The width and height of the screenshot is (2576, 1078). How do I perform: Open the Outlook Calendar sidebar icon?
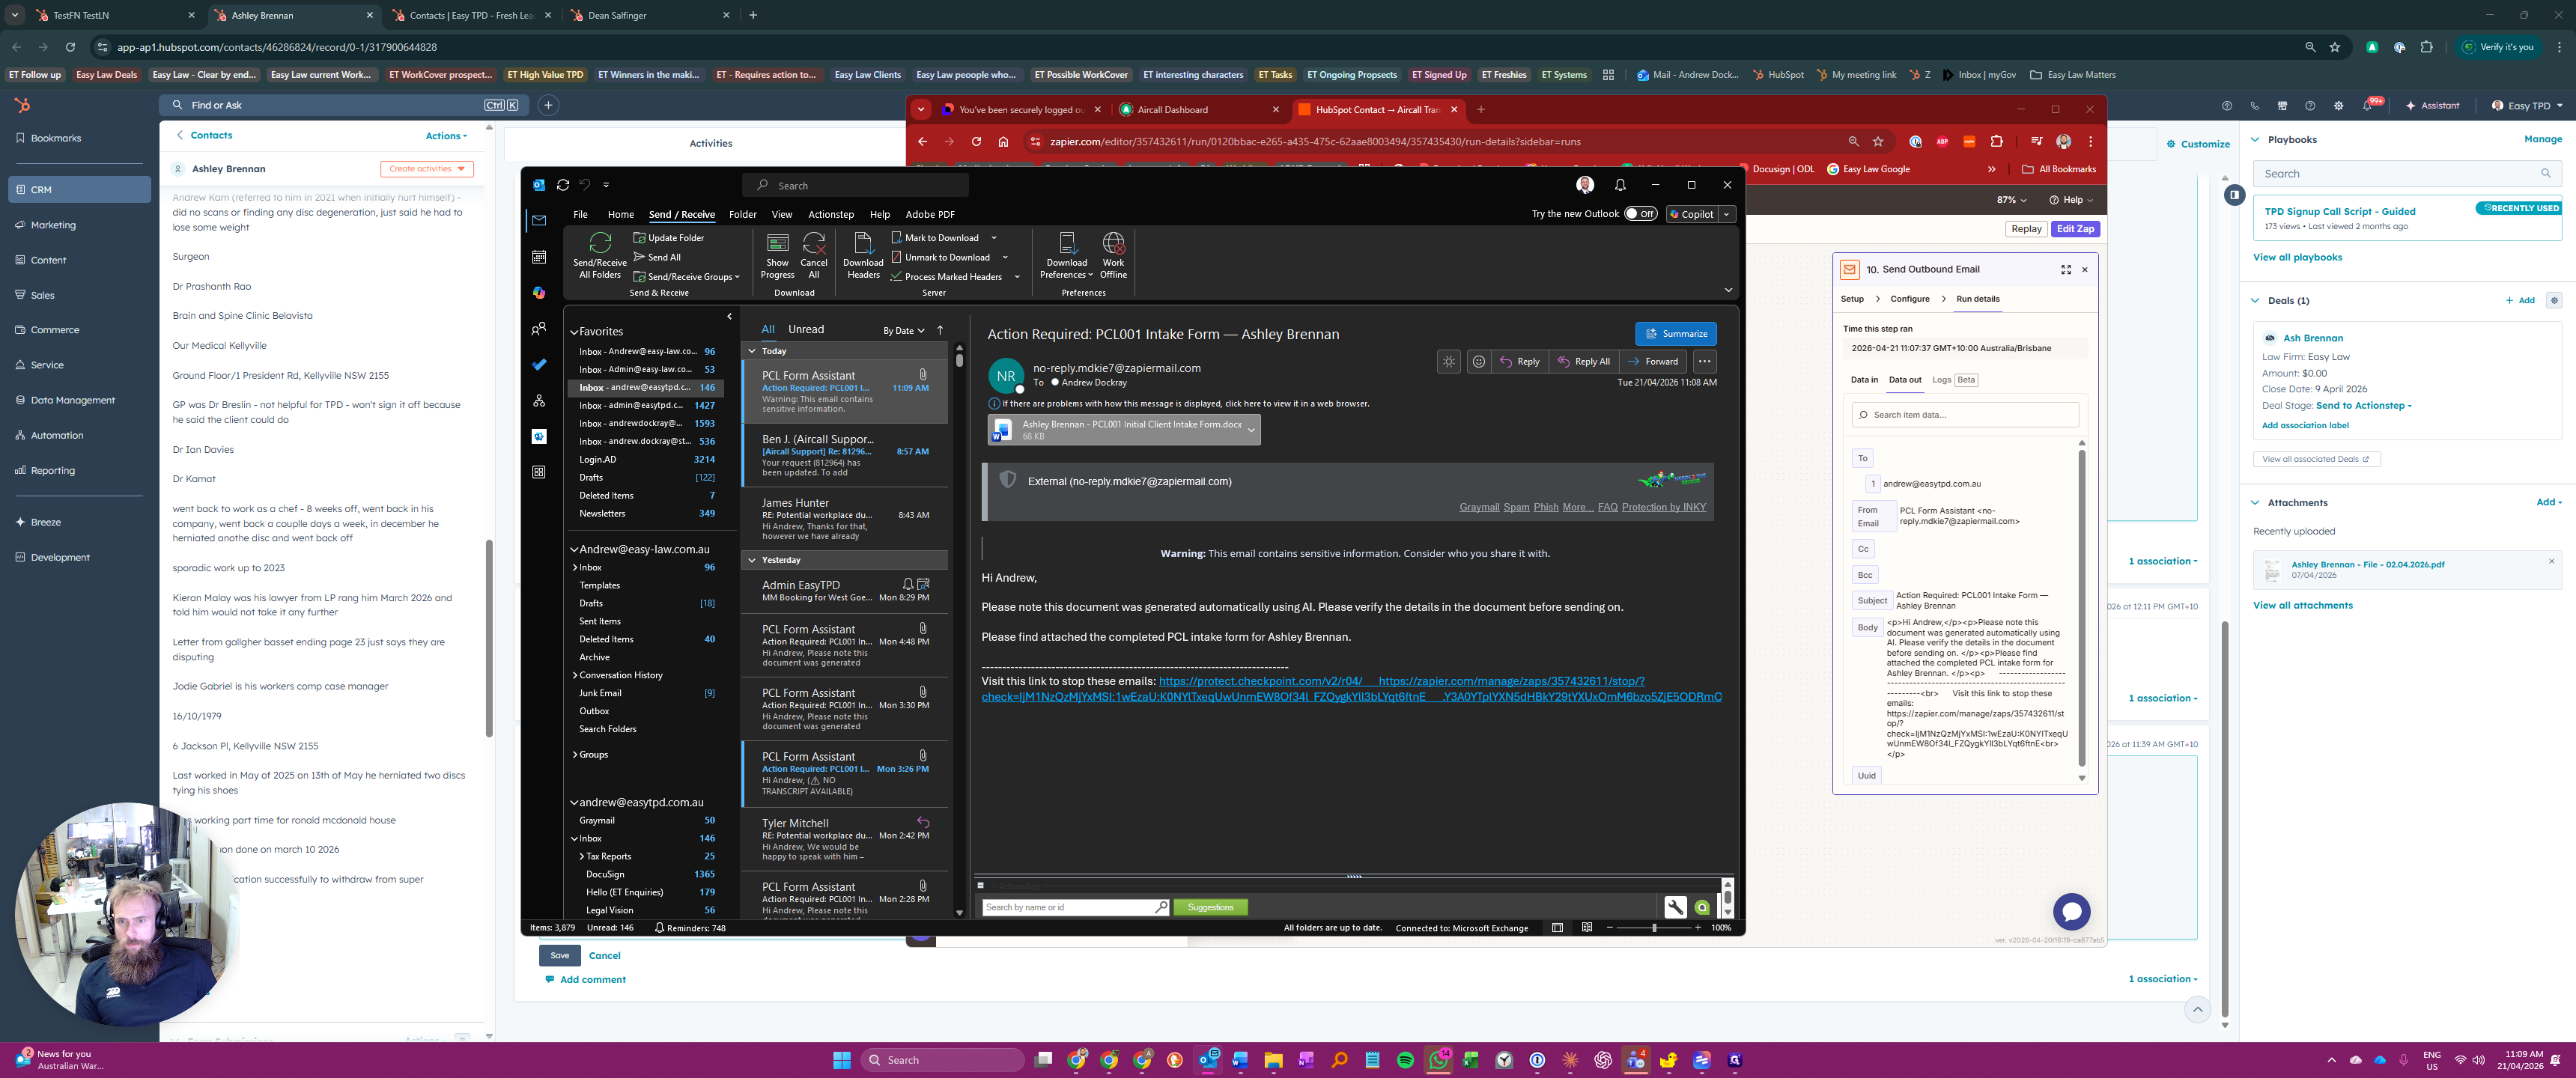(x=539, y=257)
